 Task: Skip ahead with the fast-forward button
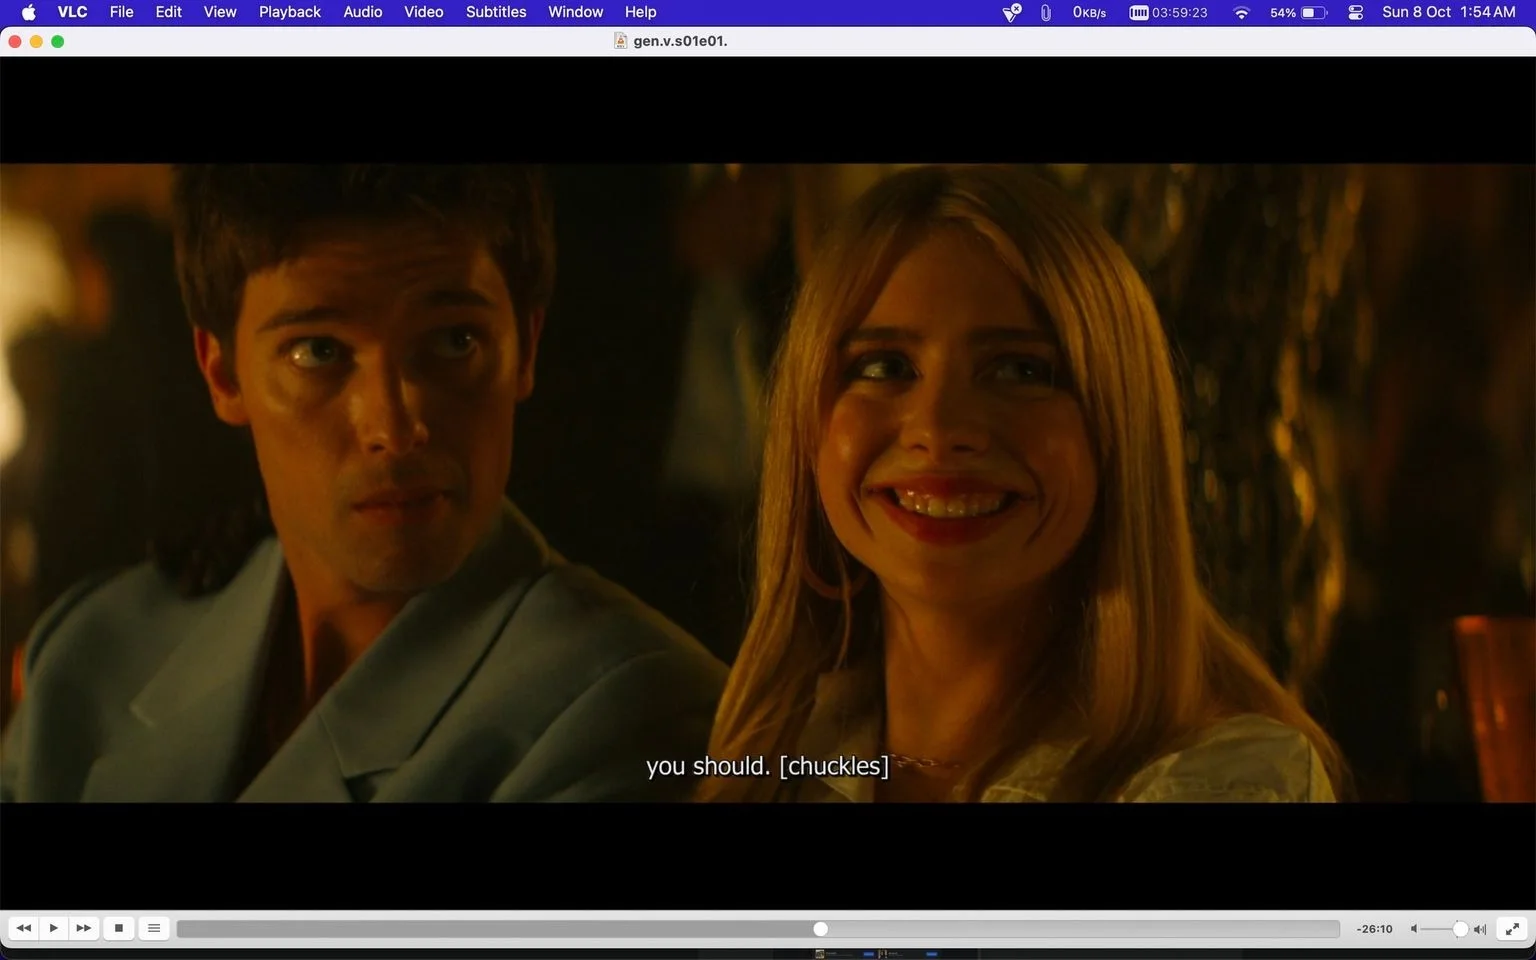[84, 928]
